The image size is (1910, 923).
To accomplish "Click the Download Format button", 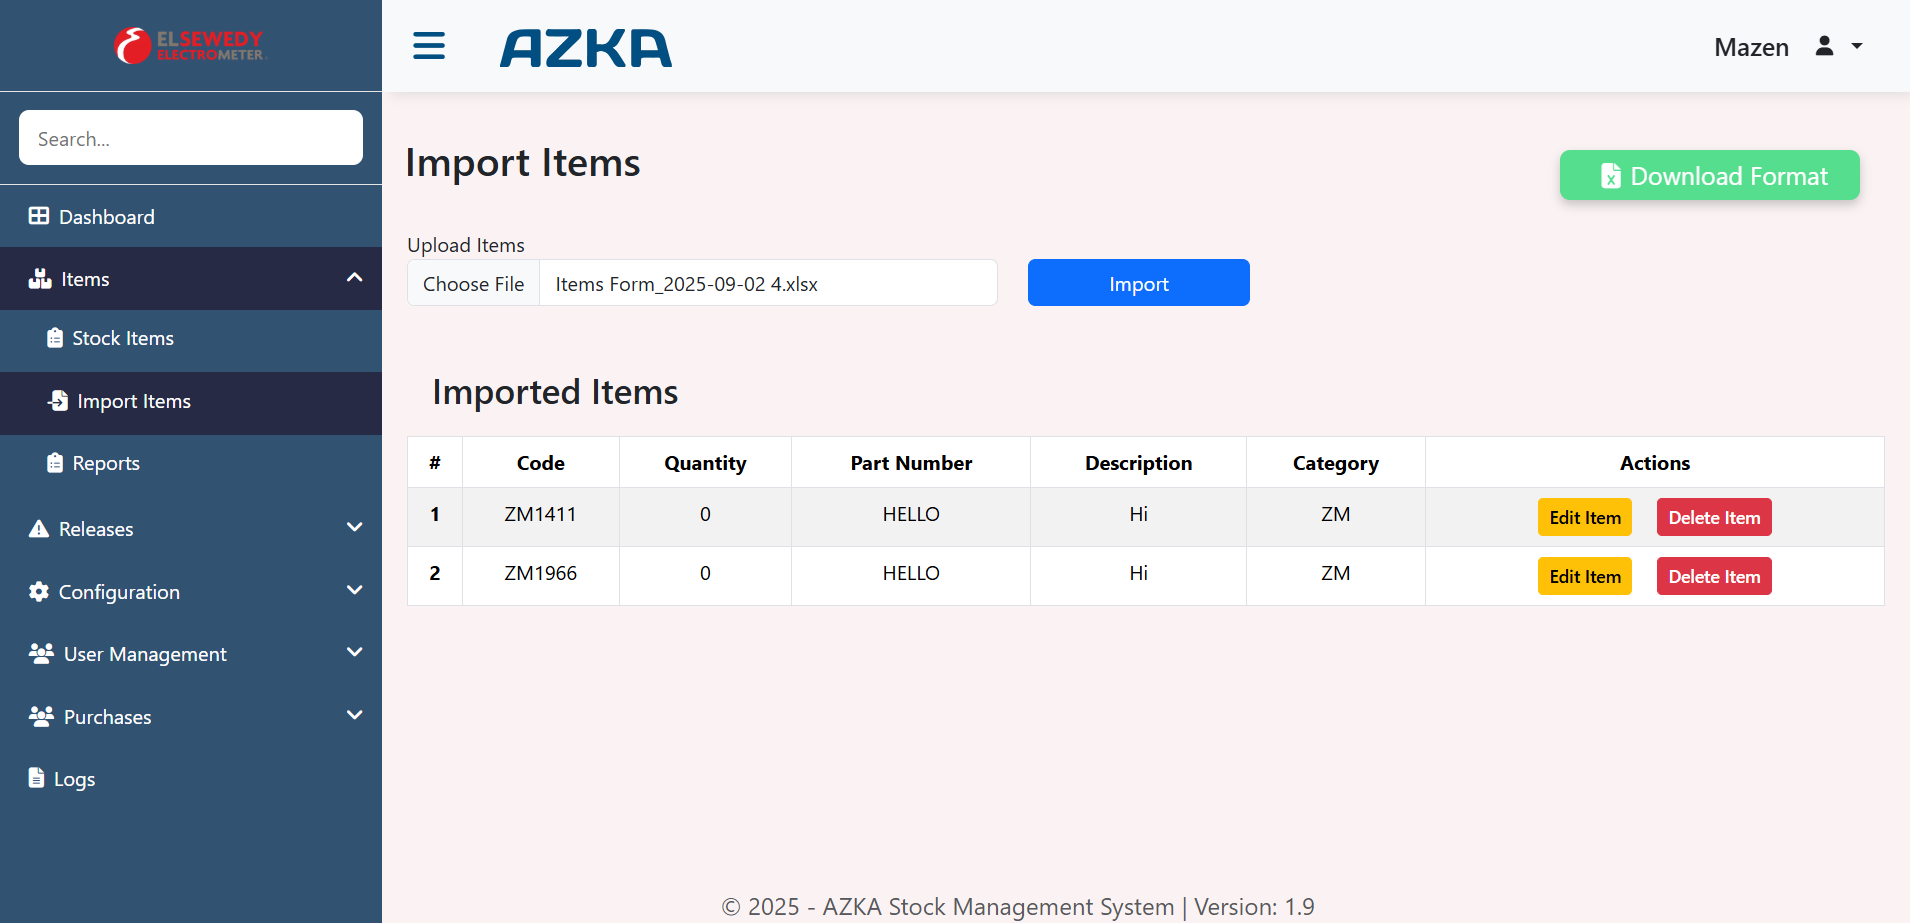I will click(x=1709, y=176).
